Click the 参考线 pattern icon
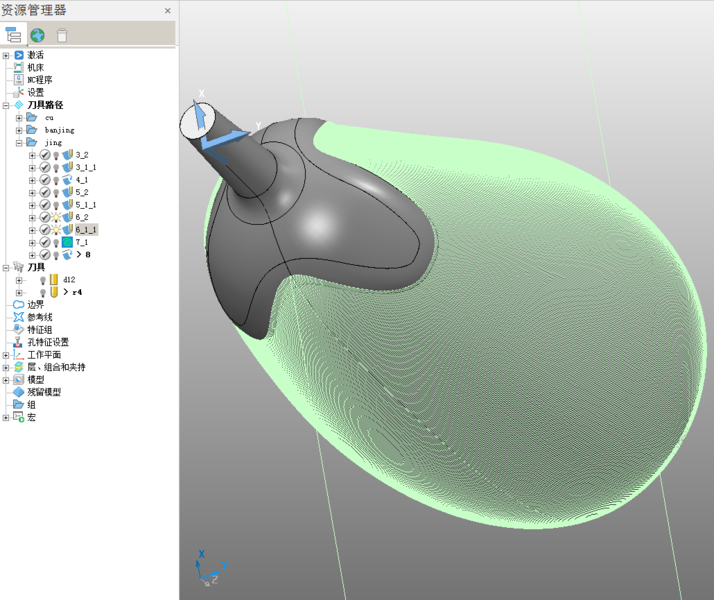The width and height of the screenshot is (714, 600). point(19,317)
